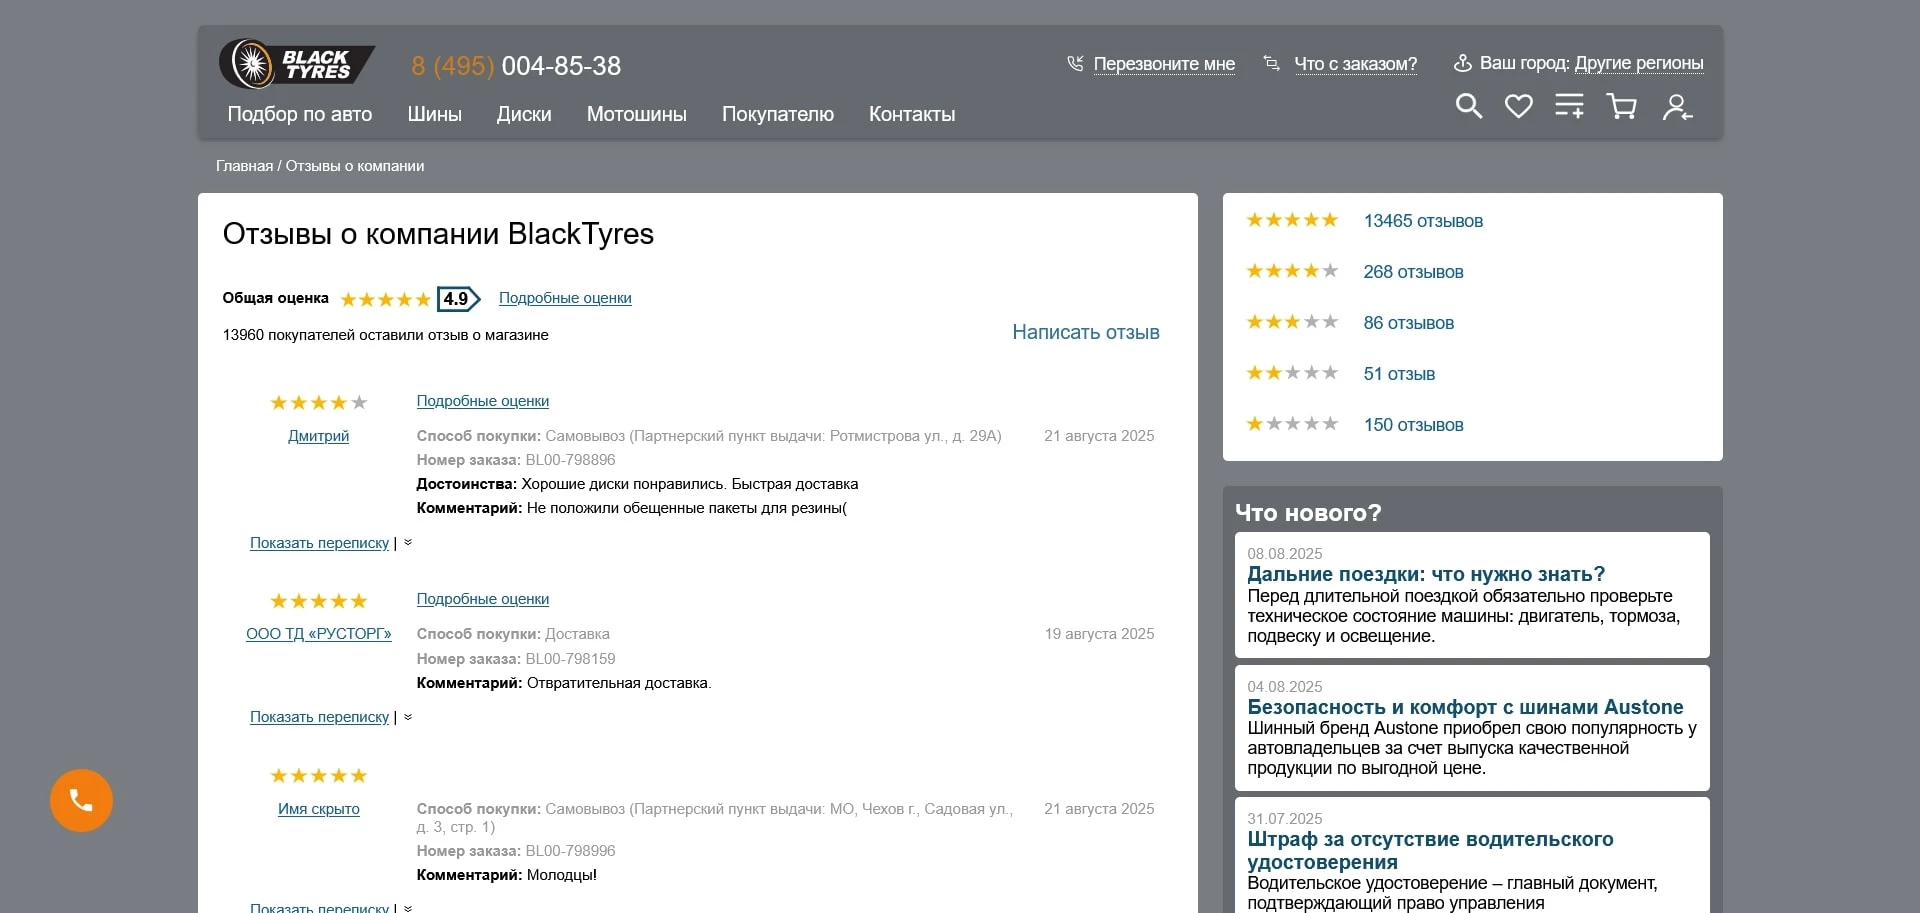Open favorites heart icon

tap(1518, 106)
